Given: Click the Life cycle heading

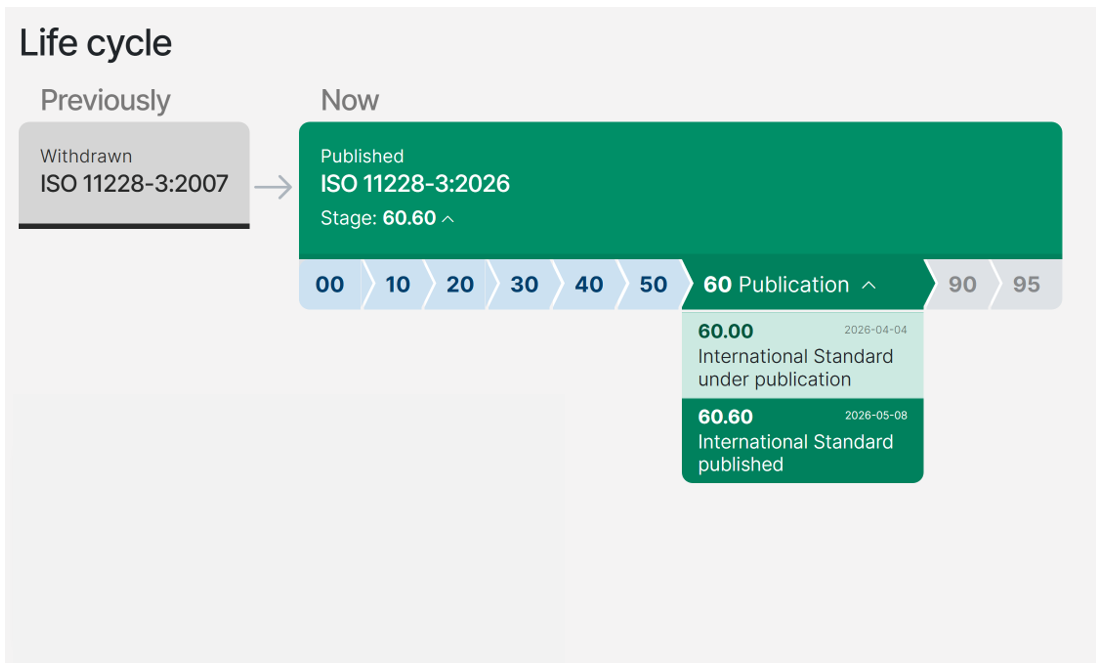Looking at the screenshot, I should point(95,43).
